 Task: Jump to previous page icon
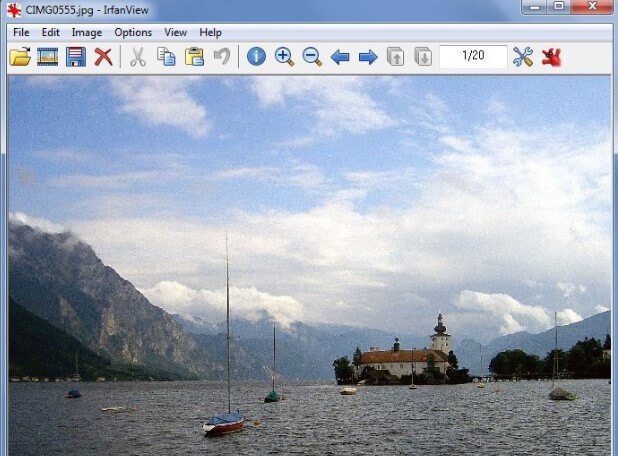[x=395, y=57]
